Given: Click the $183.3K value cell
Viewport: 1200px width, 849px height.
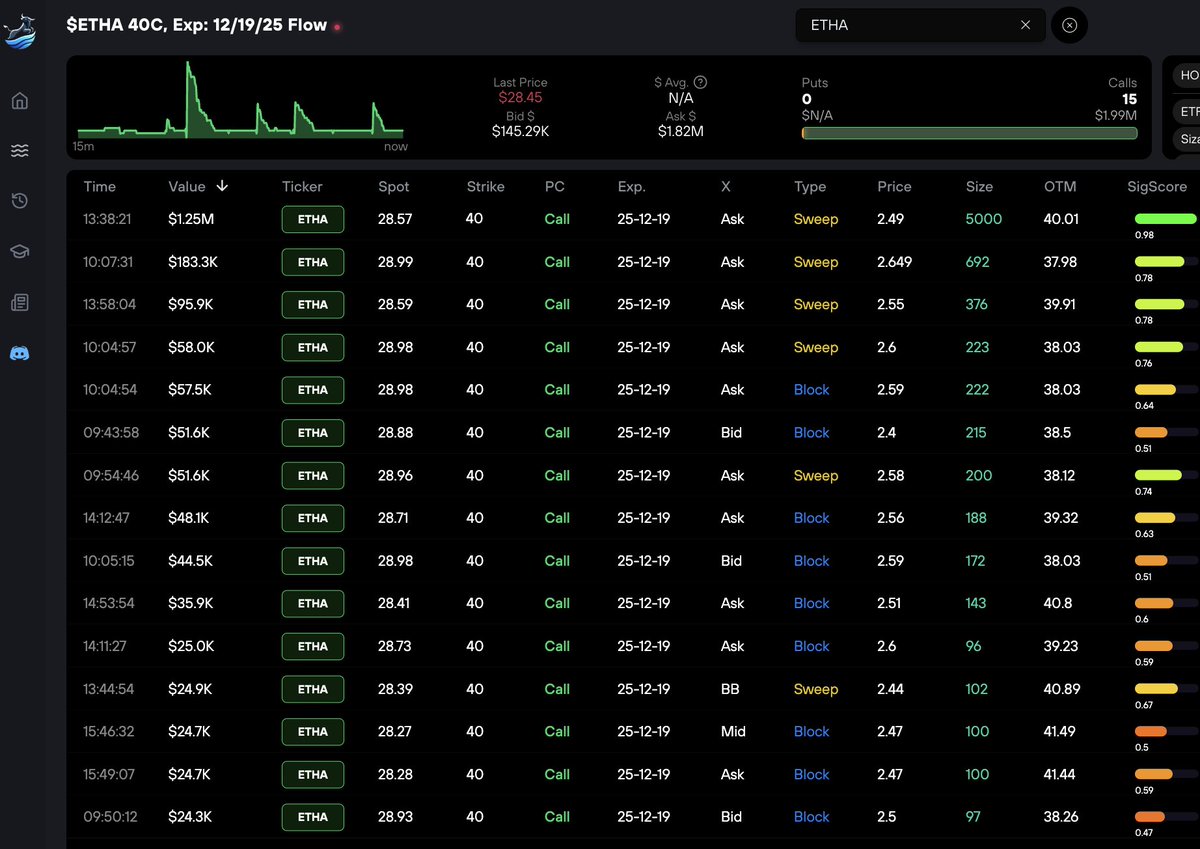Looking at the screenshot, I should tap(194, 262).
